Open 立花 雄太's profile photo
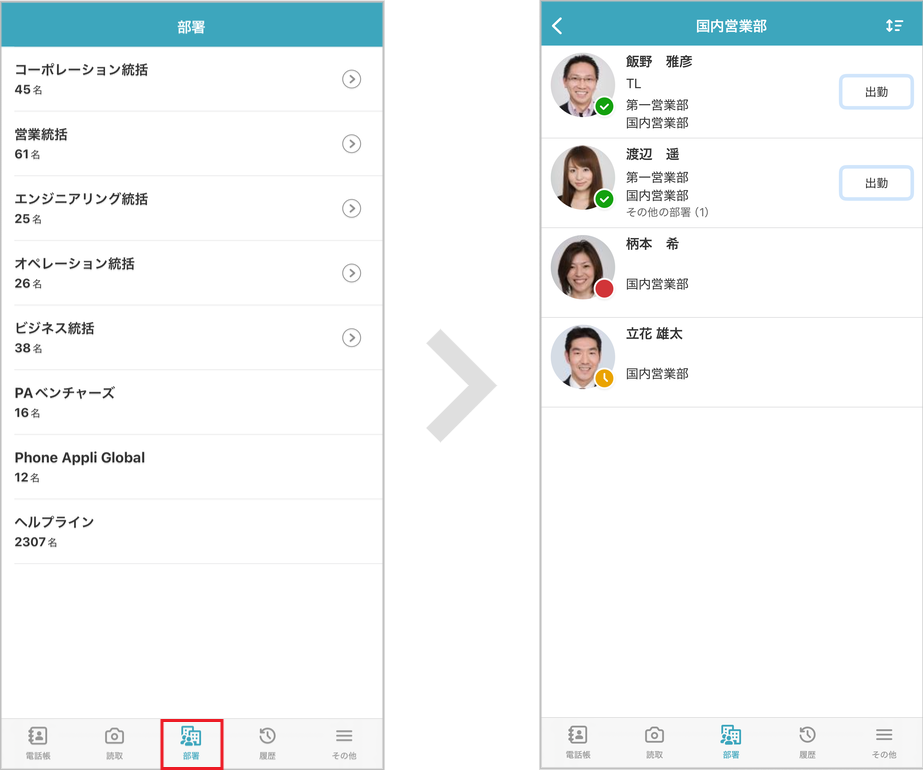This screenshot has height=770, width=923. click(x=582, y=357)
